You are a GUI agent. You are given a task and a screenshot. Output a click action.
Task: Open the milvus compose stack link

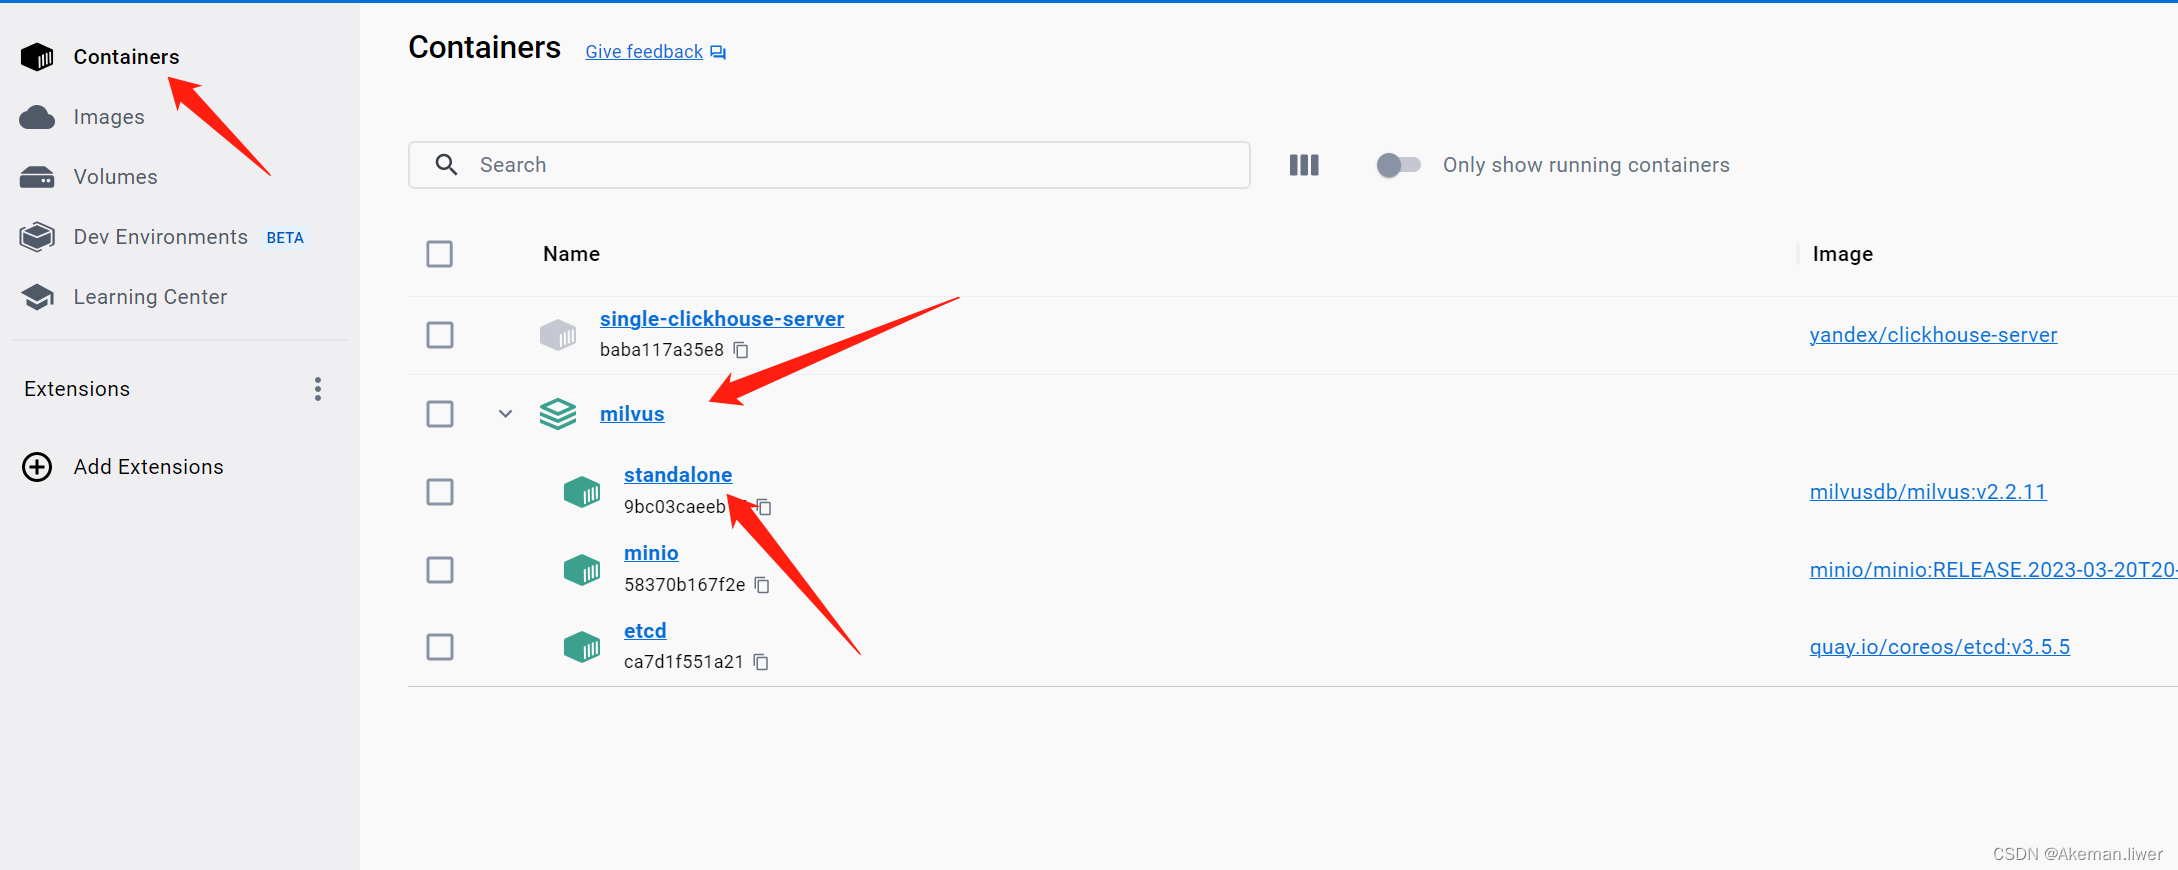(x=632, y=414)
